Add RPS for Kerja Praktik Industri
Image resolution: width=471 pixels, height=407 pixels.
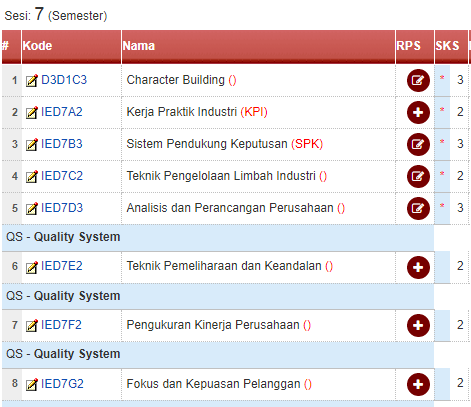click(418, 112)
